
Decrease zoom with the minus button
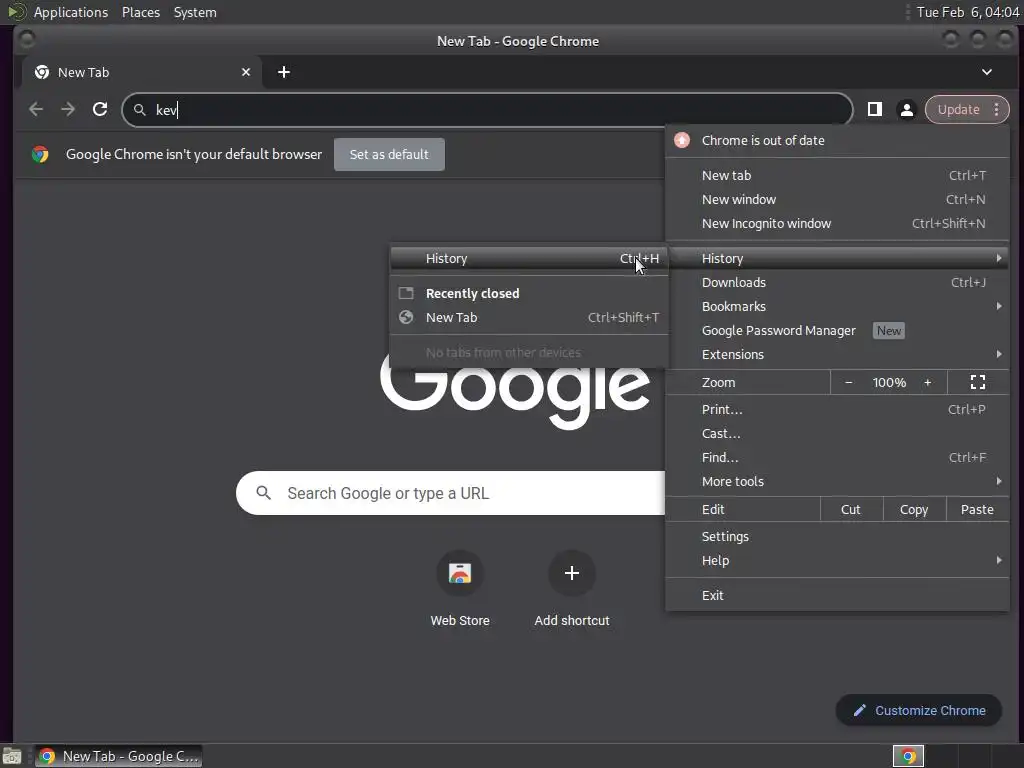coord(848,382)
